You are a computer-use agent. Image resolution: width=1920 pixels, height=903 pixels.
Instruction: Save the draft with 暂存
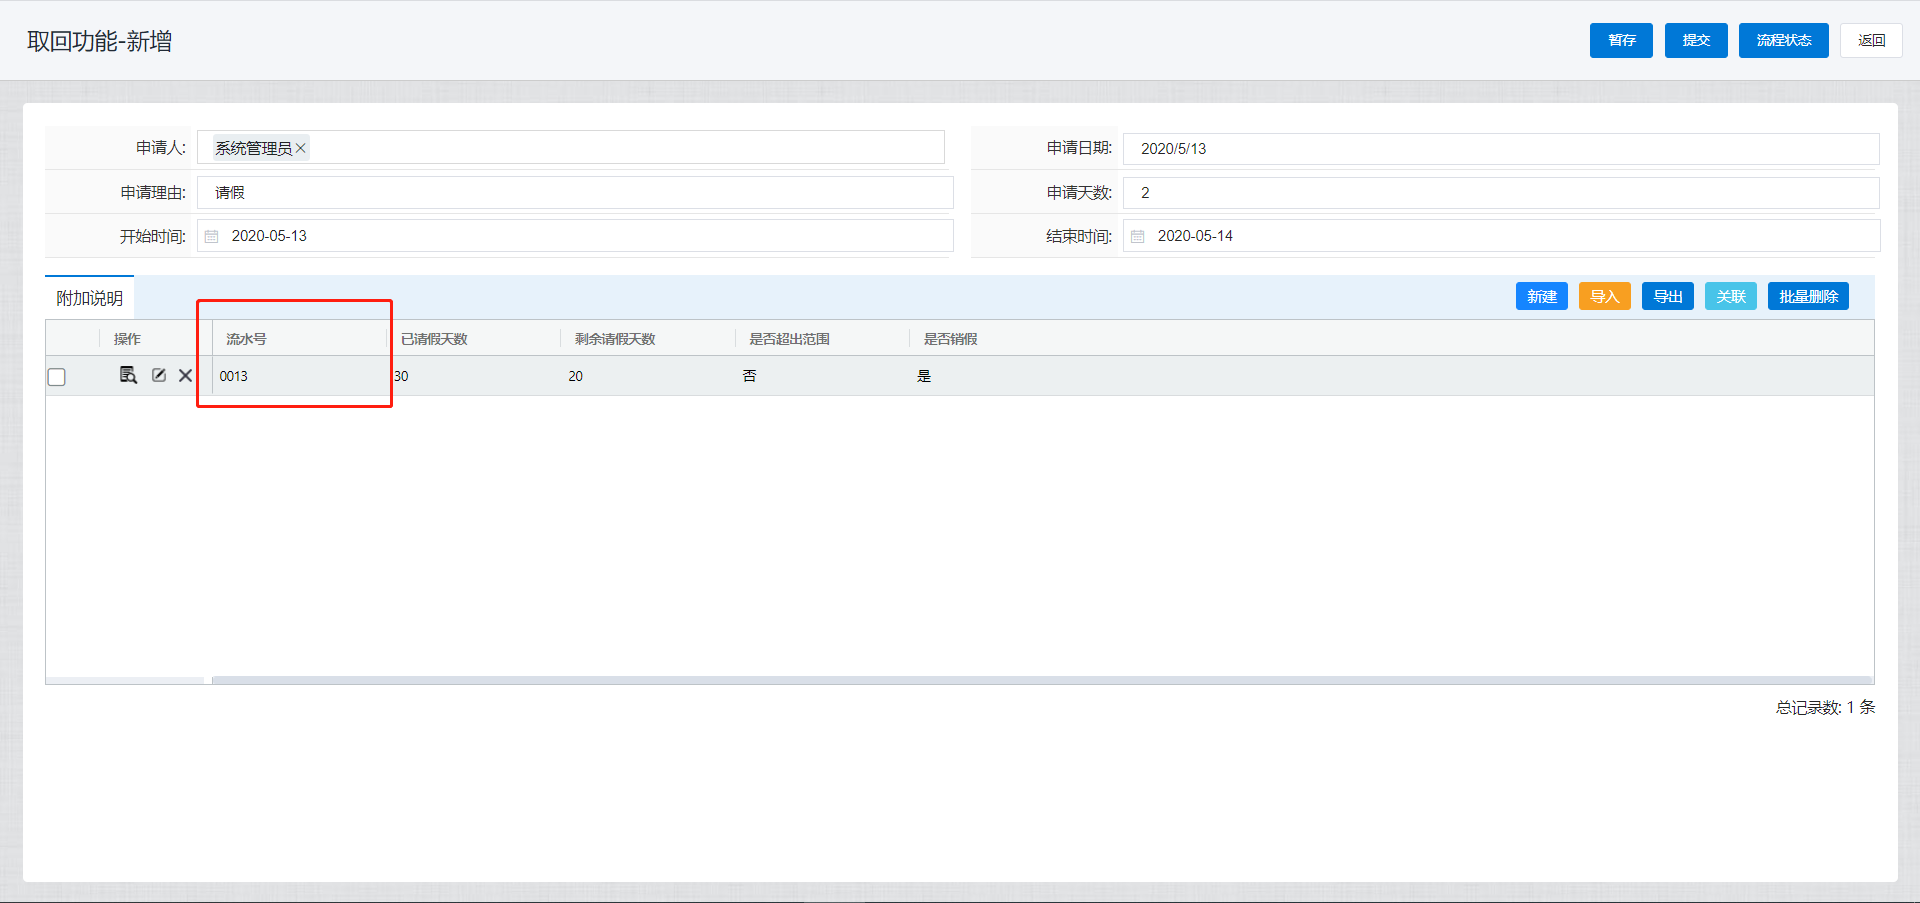tap(1621, 40)
